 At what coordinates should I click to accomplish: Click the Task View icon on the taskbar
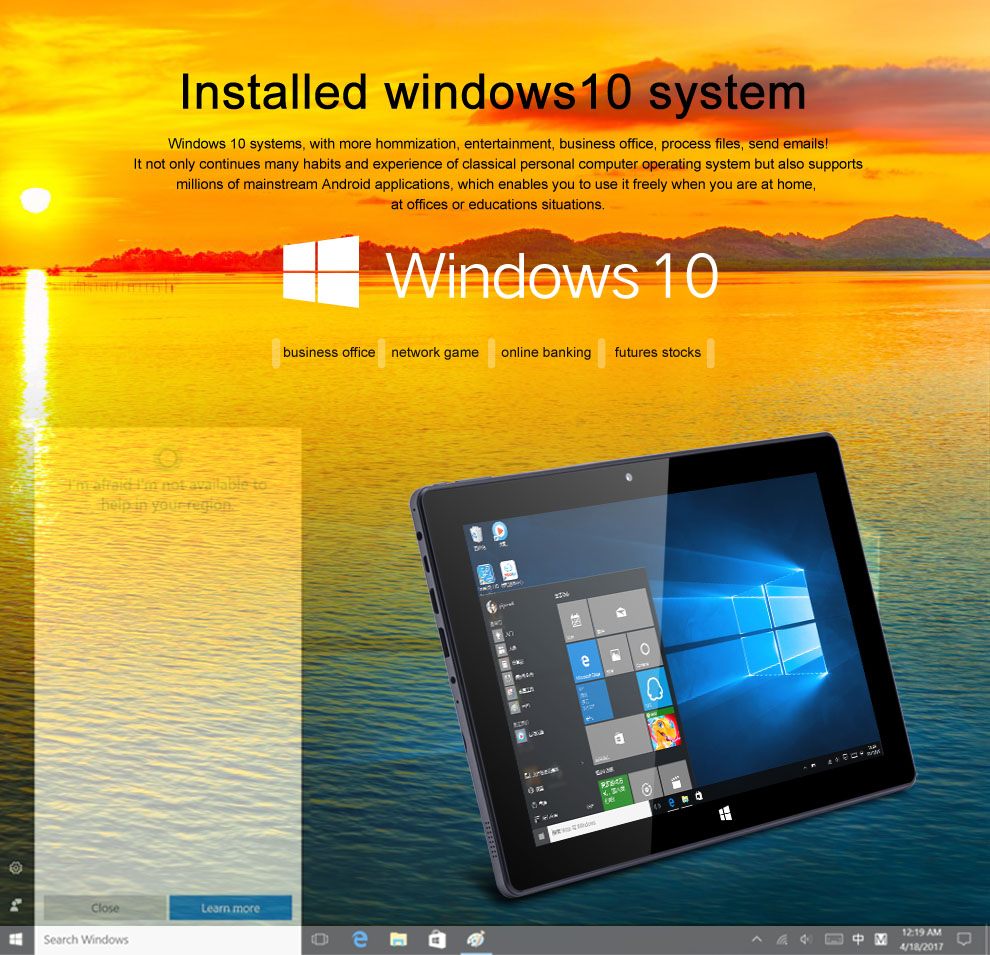[318, 939]
